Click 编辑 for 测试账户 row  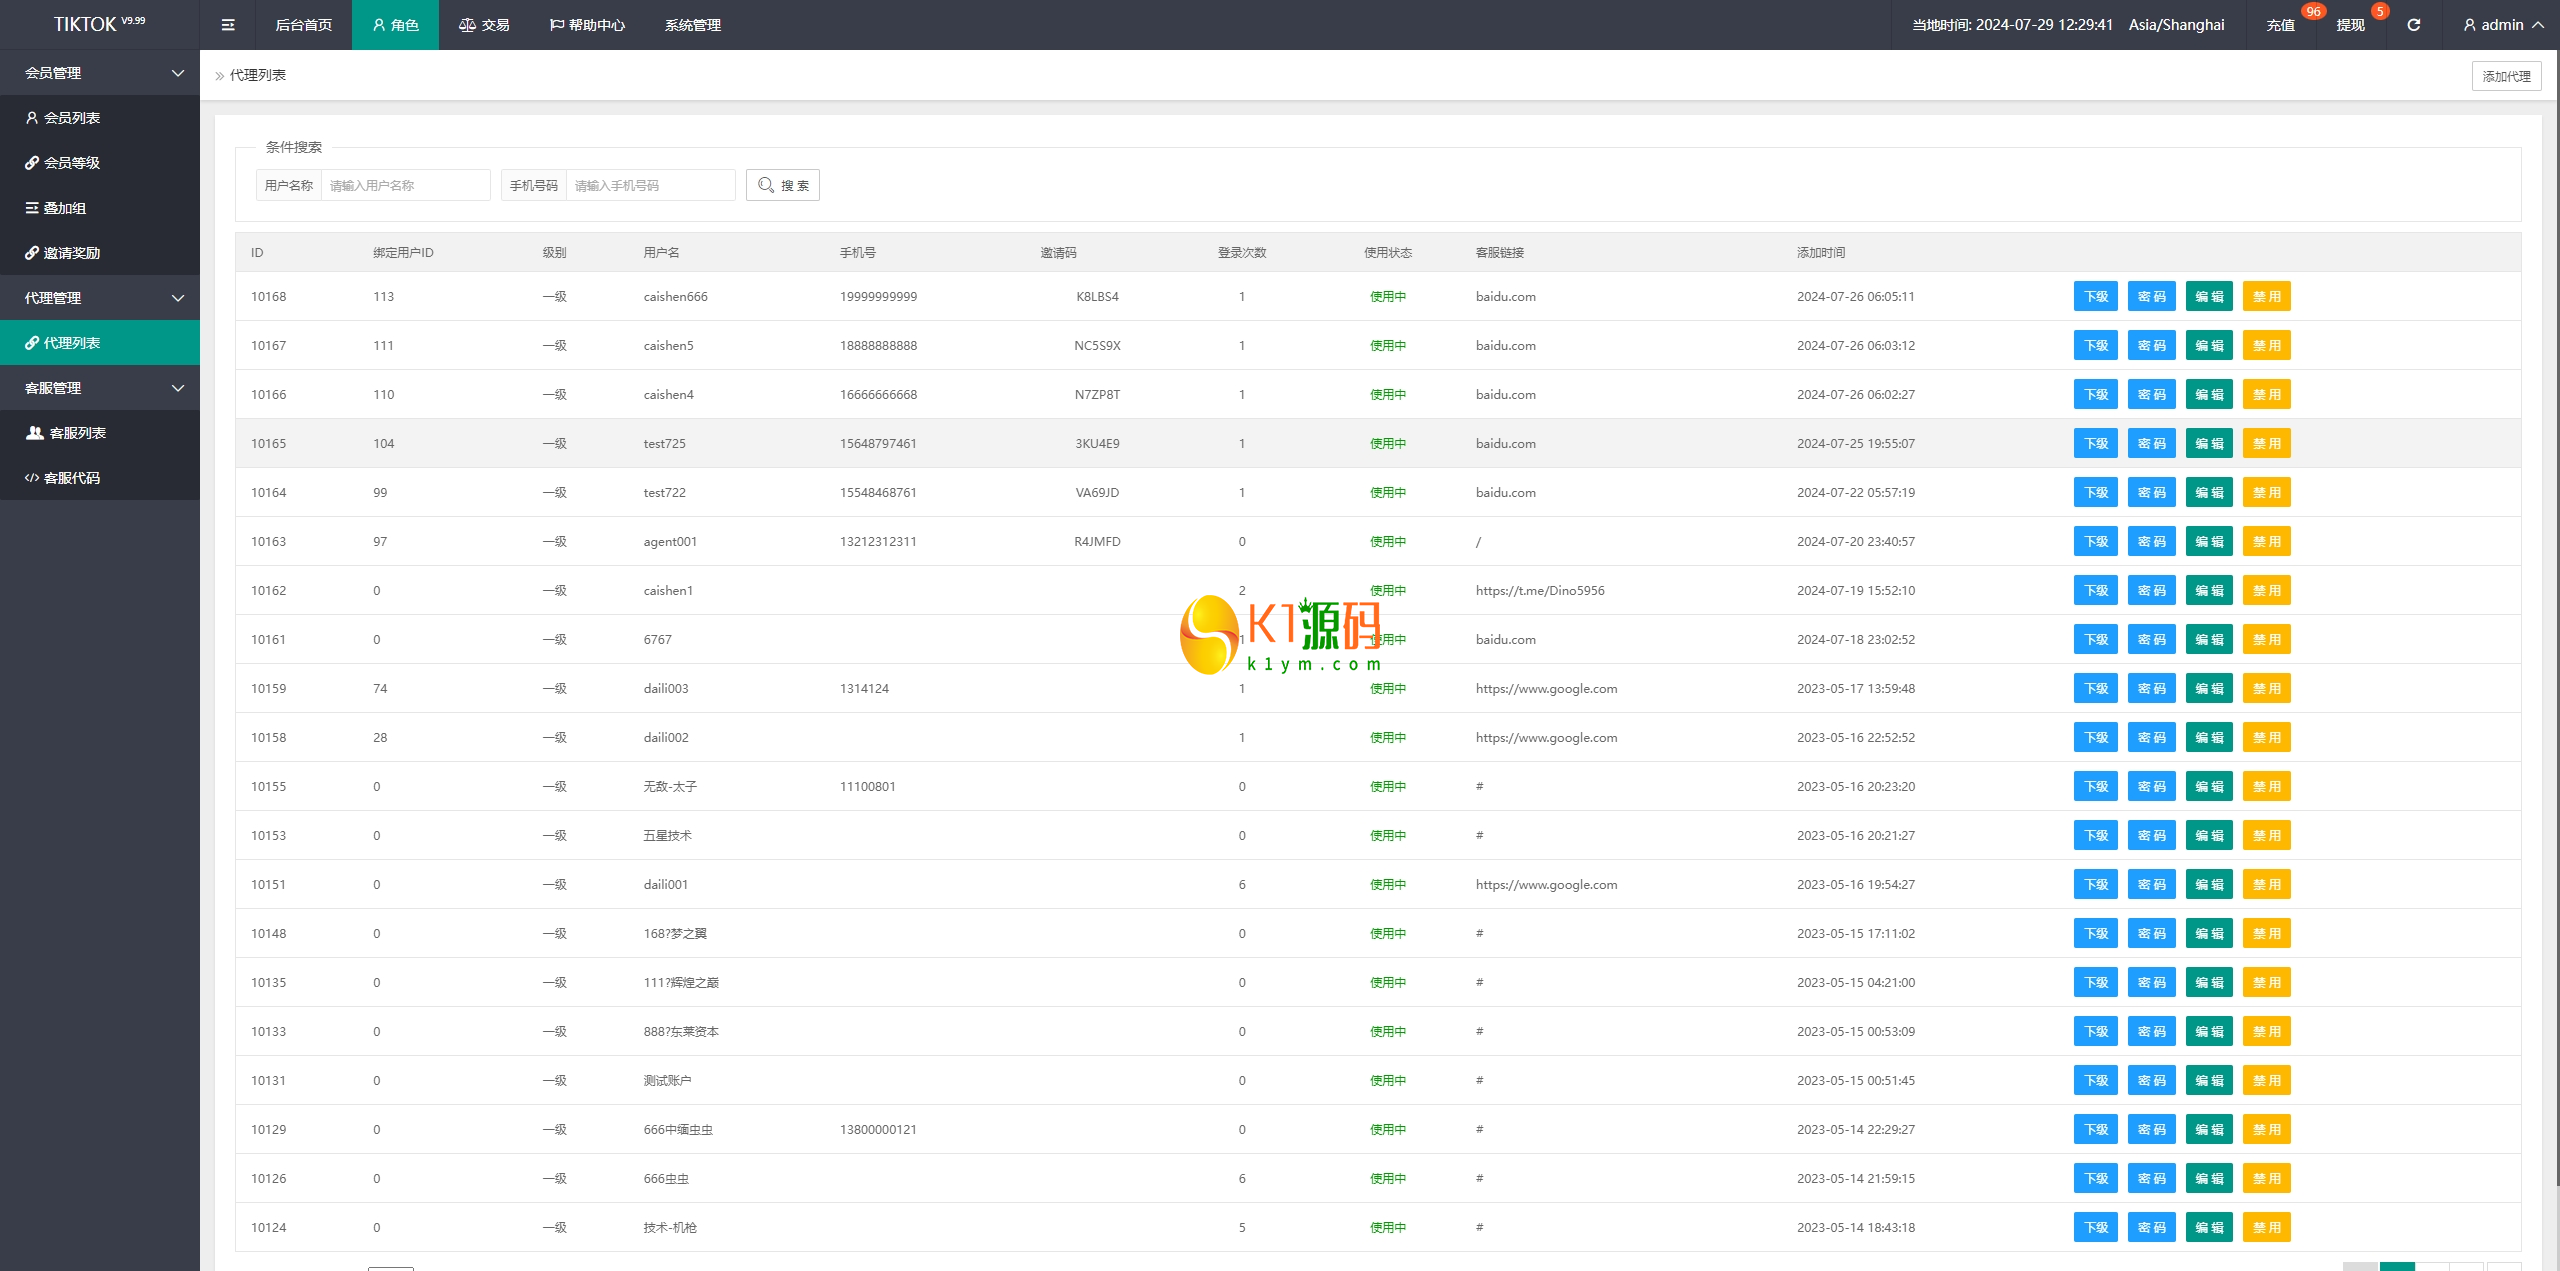tap(2209, 1081)
